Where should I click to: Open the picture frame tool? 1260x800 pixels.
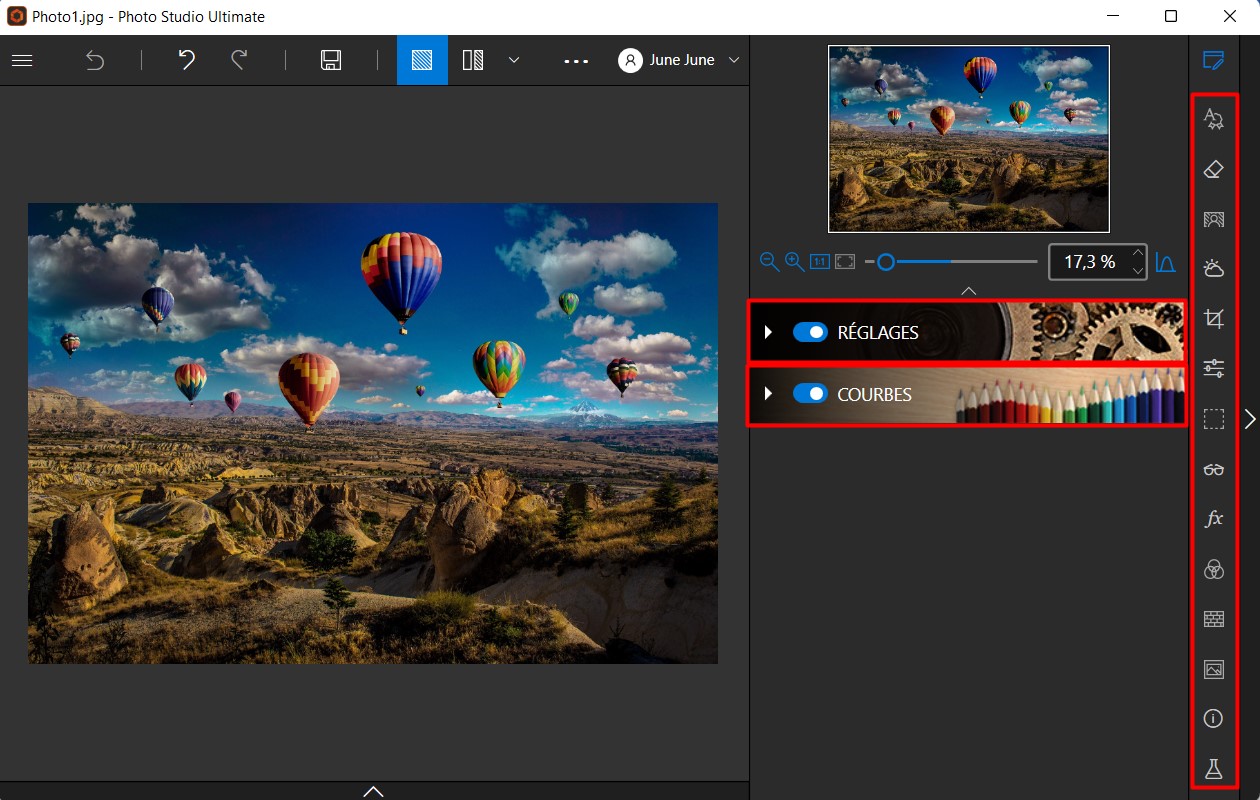[x=1214, y=670]
